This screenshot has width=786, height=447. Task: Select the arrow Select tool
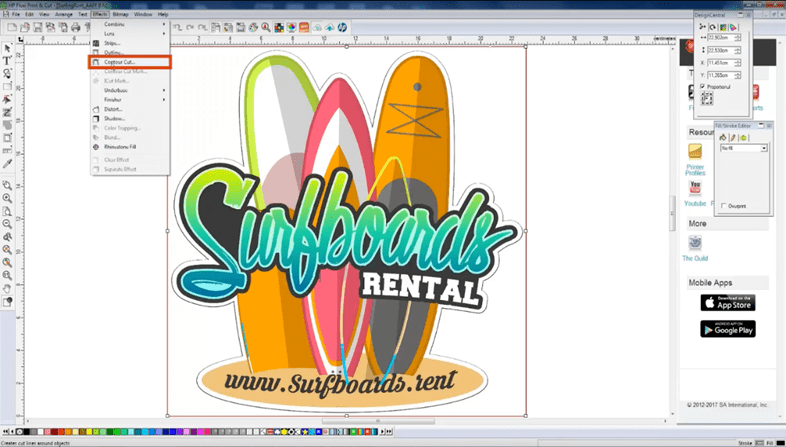(7, 47)
